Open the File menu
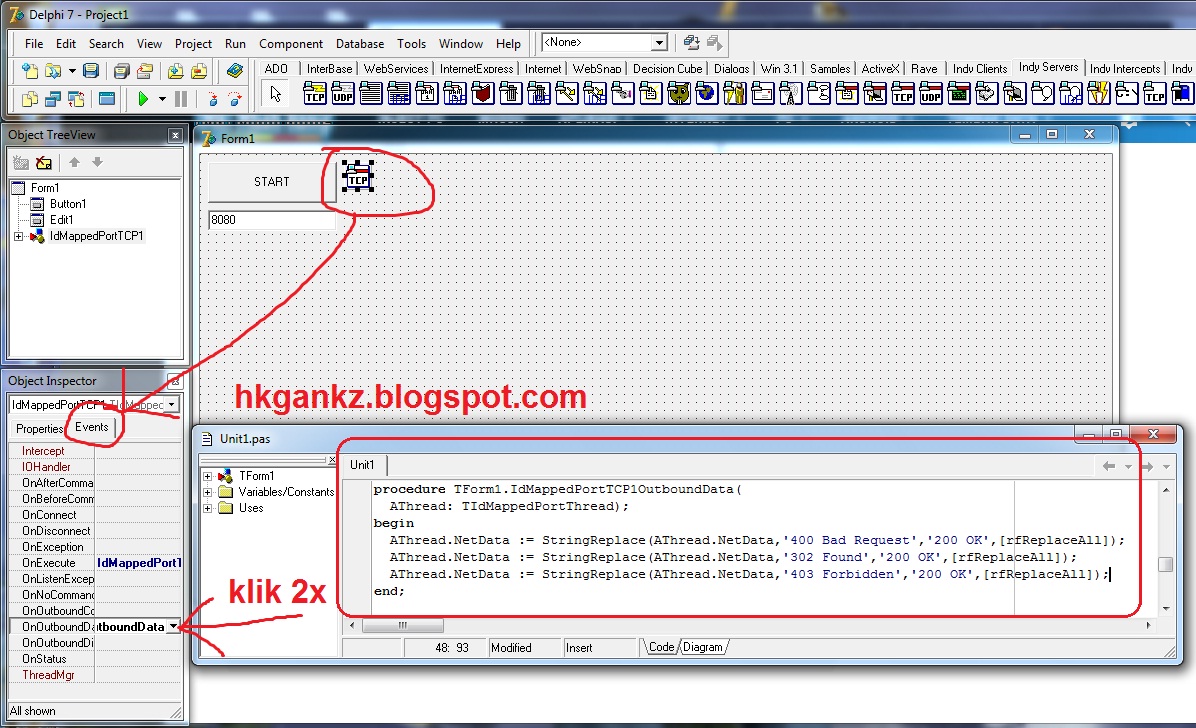Image resolution: width=1196 pixels, height=728 pixels. pyautogui.click(x=34, y=44)
